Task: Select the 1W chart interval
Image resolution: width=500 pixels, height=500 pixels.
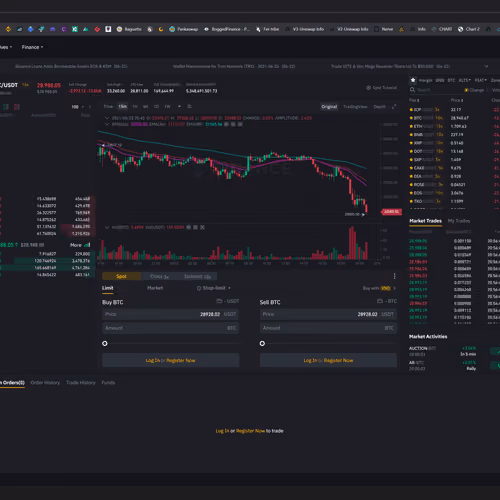Action: (x=168, y=107)
